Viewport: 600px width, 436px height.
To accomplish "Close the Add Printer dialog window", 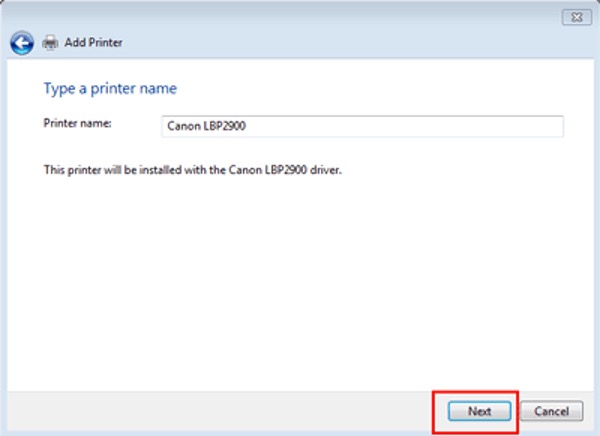I will 572,16.
